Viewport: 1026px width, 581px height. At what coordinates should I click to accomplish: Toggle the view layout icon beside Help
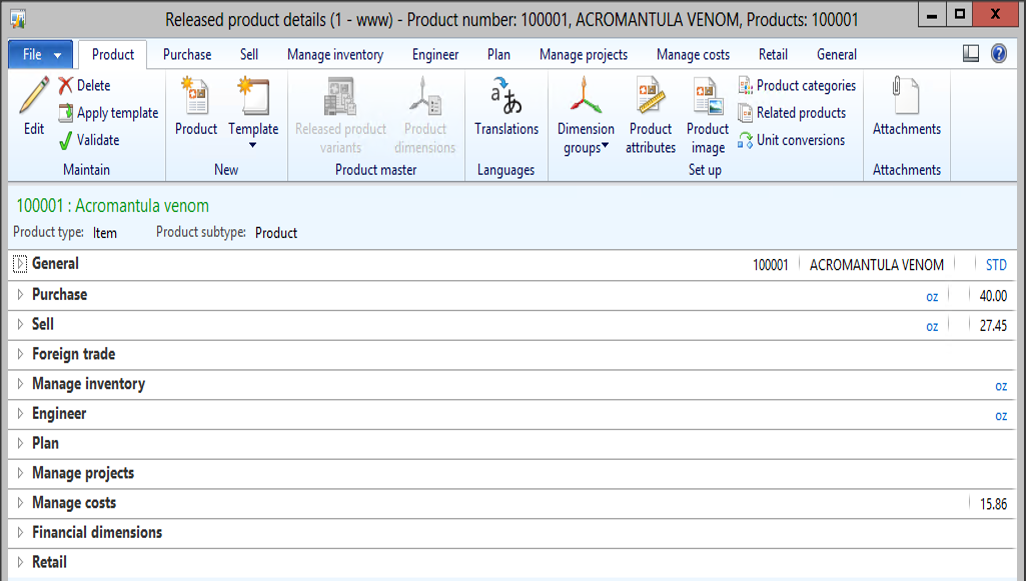[x=970, y=54]
